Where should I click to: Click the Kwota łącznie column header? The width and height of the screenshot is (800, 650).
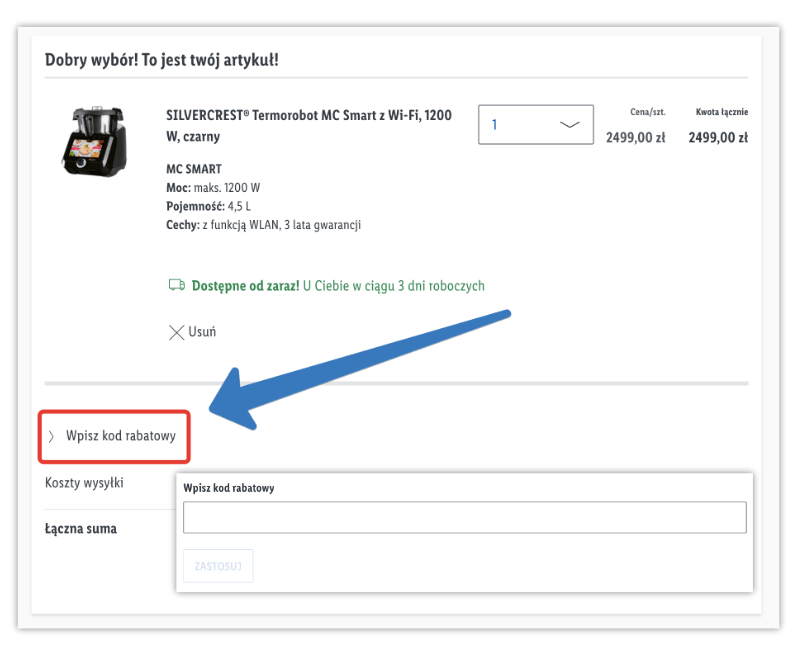(x=722, y=112)
